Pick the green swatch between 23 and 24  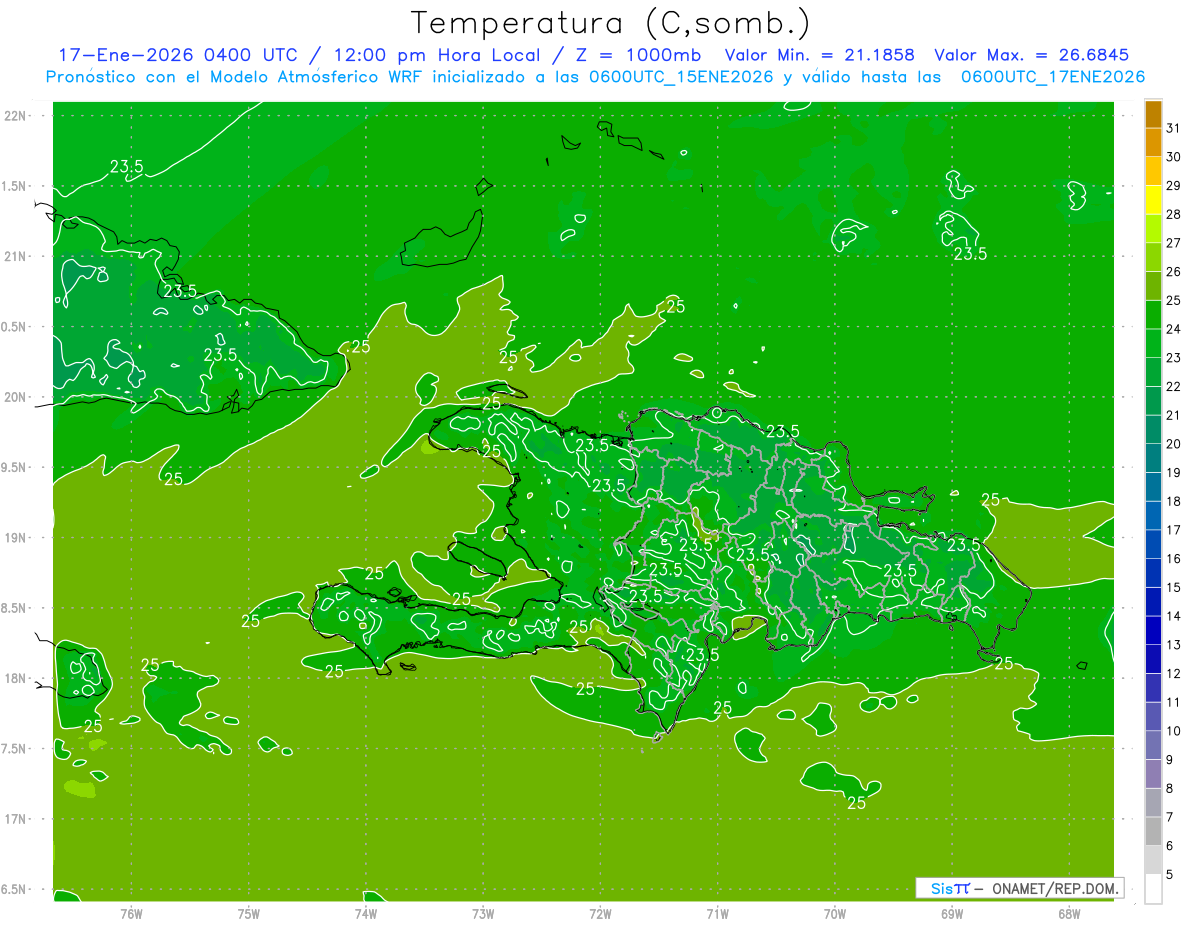click(1153, 343)
